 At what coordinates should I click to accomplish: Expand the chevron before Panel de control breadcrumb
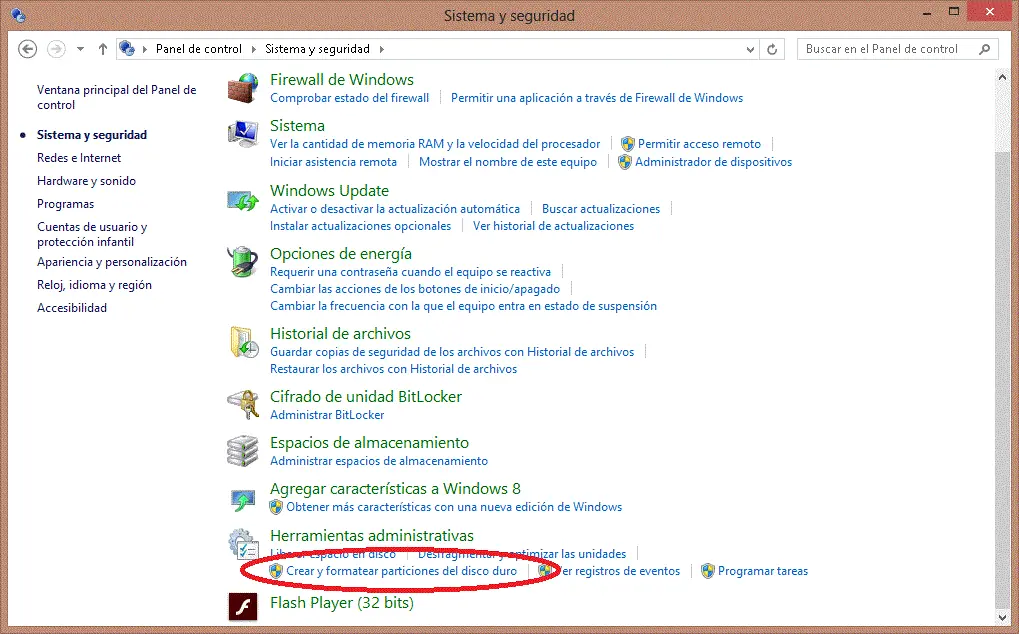coord(144,49)
